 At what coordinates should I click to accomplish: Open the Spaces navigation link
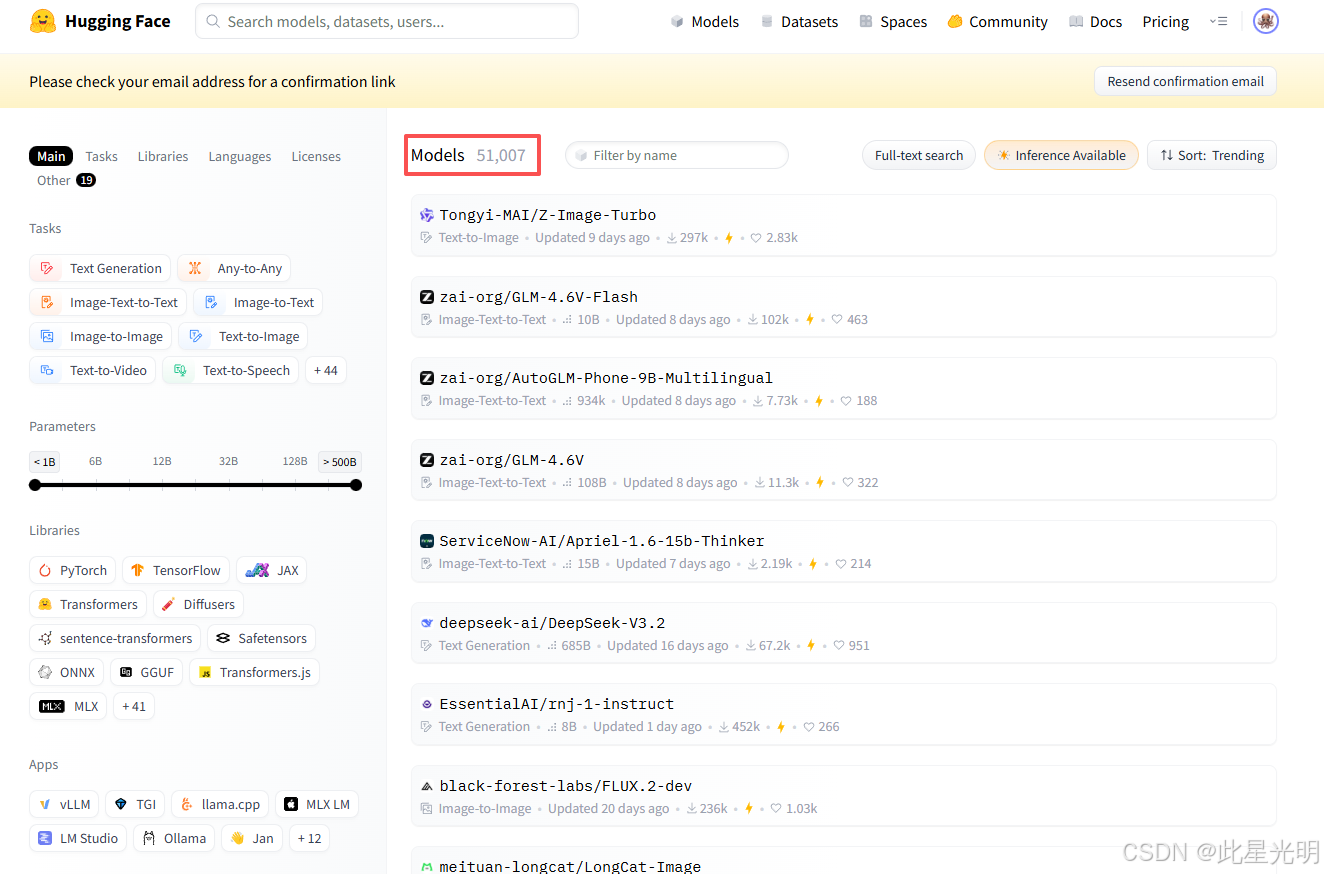click(x=893, y=21)
